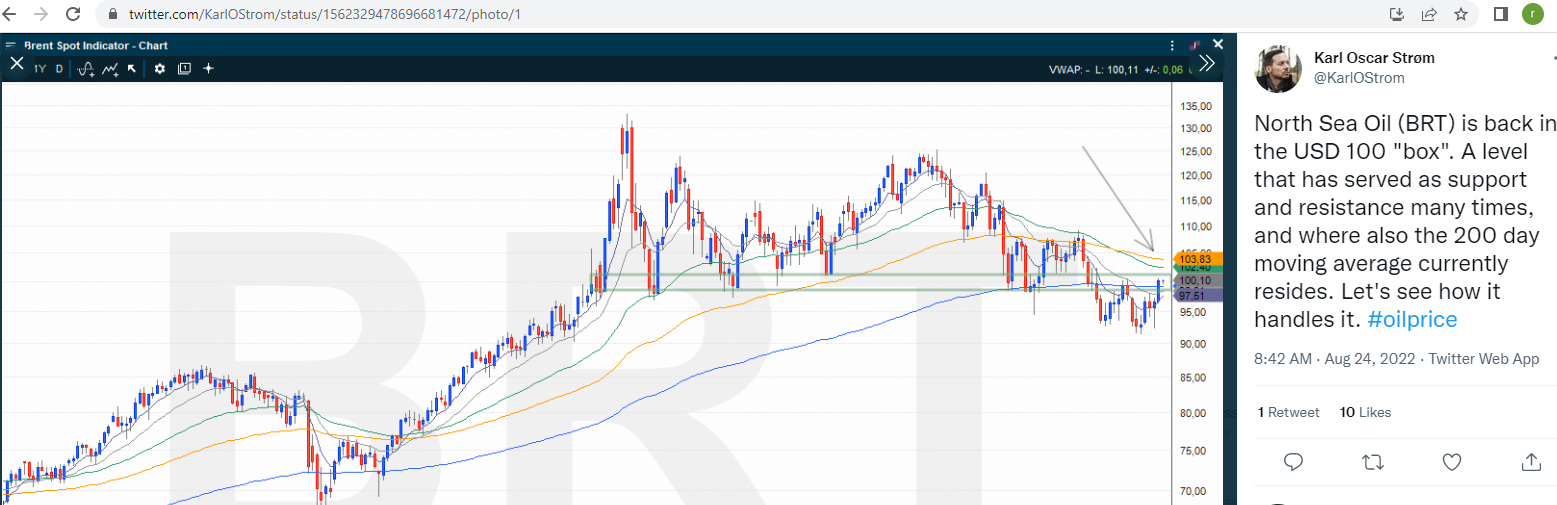The height and width of the screenshot is (505, 1557).
Task: Click the +/-: 0,06 change readout
Action: click(1163, 69)
